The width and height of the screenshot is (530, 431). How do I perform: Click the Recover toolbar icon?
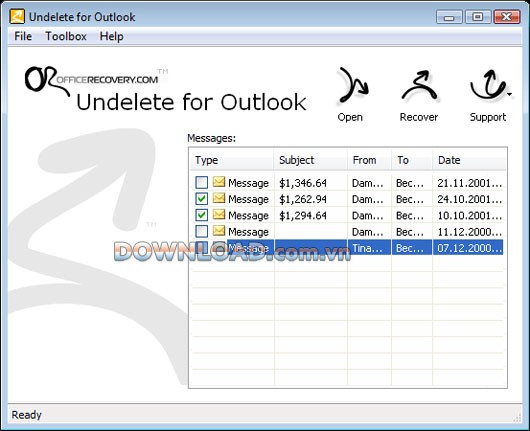point(419,86)
